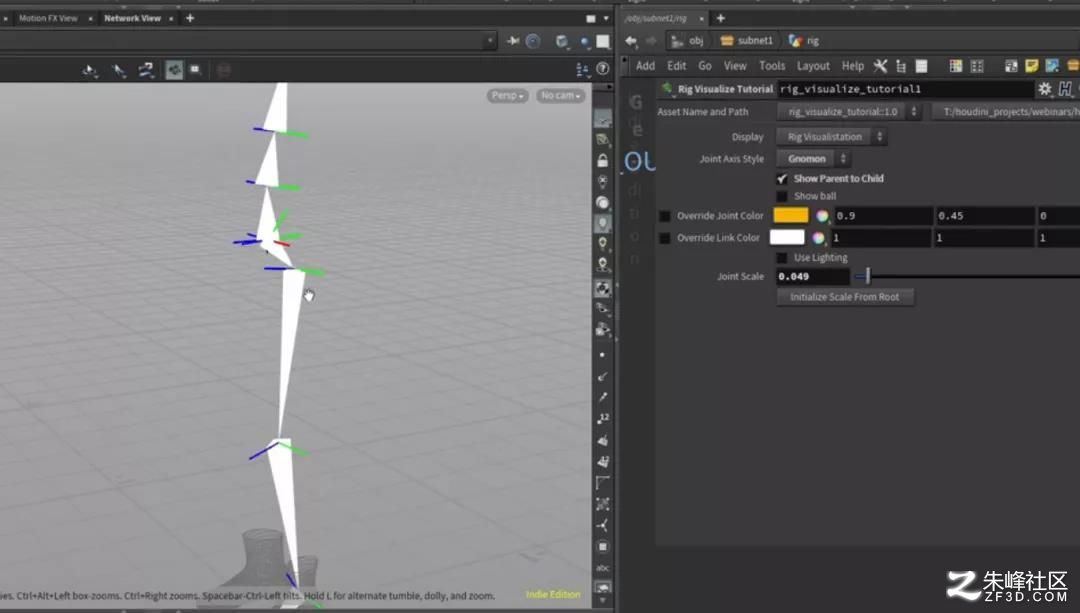Click the point markers dot icon in sidebar
Viewport: 1080px width, 613px height.
(603, 355)
